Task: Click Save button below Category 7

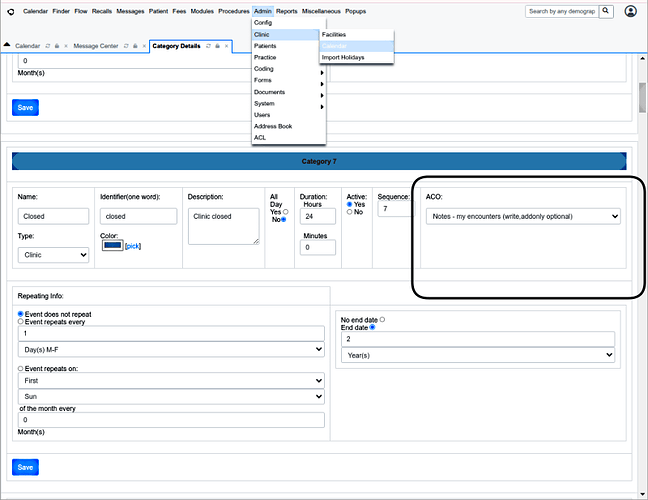Action: [25, 467]
